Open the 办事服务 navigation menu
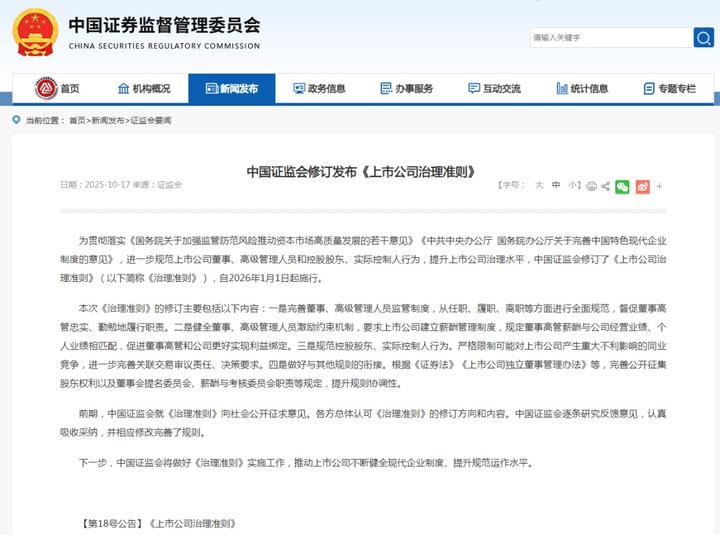The image size is (720, 535). pyautogui.click(x=406, y=89)
